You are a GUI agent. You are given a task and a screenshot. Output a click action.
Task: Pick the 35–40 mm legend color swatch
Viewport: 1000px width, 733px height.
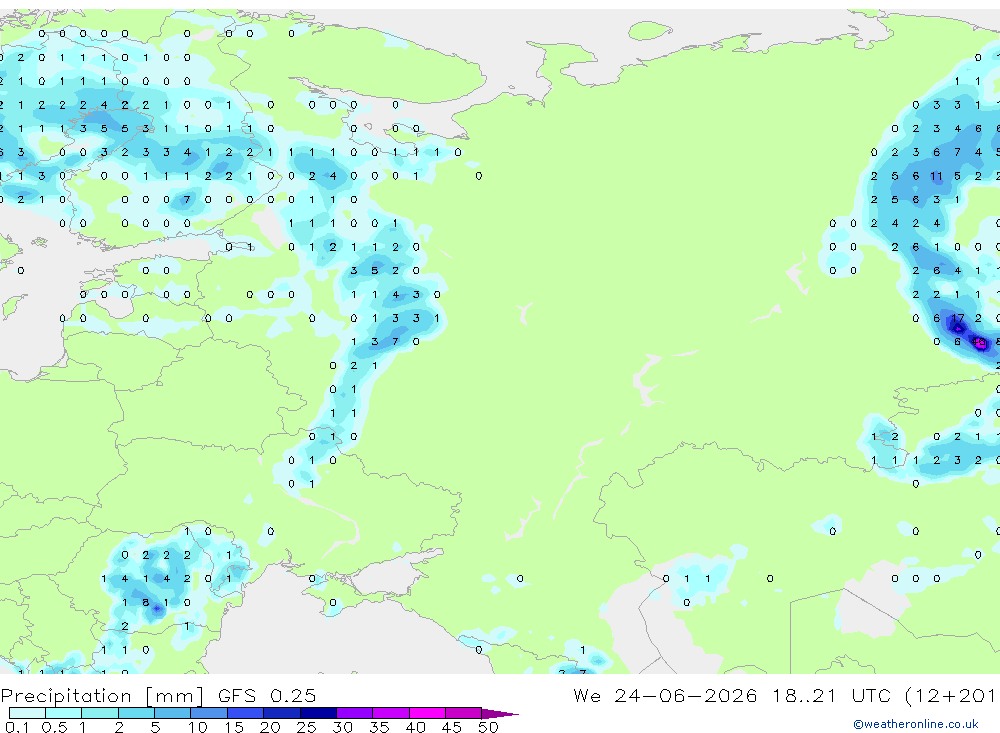390,713
